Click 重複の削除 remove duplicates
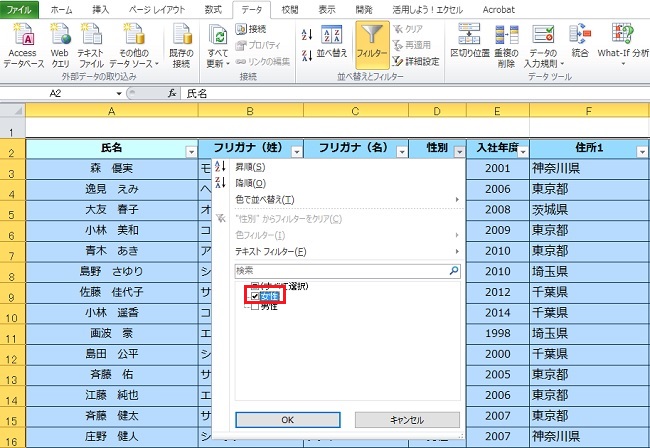Image resolution: width=650 pixels, height=448 pixels. pos(507,45)
